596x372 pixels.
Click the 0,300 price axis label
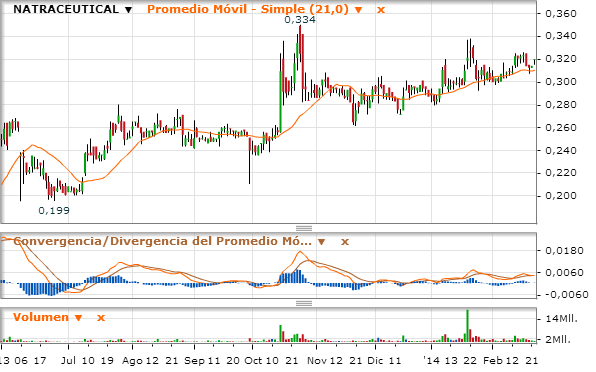point(561,82)
